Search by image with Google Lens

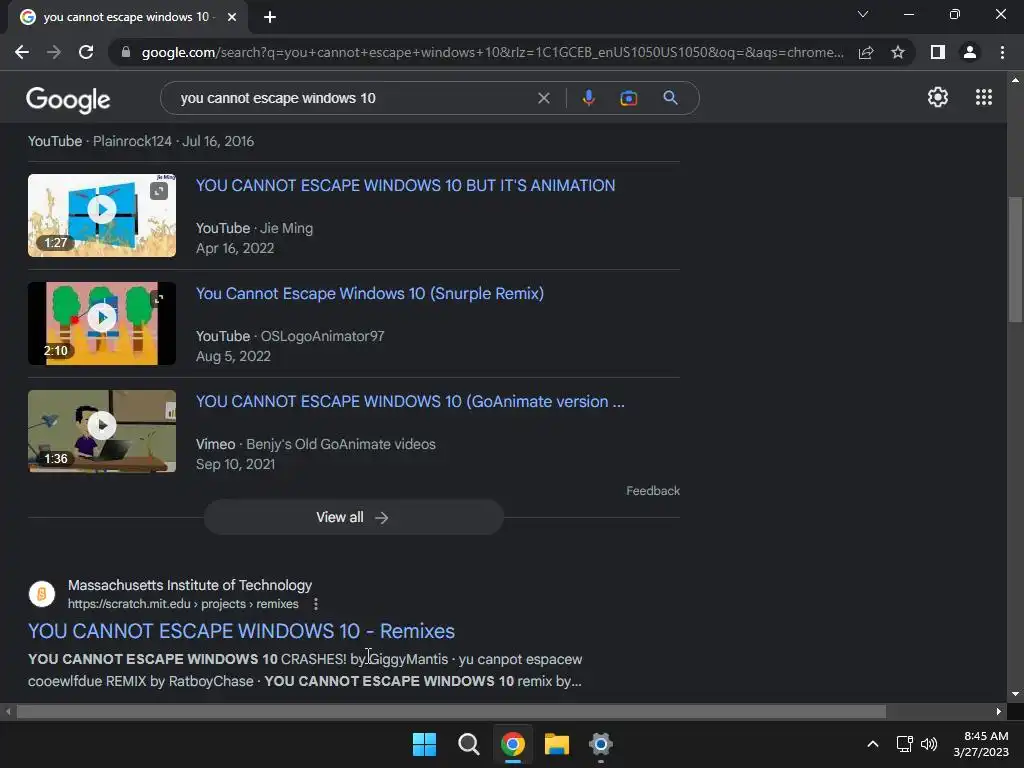pyautogui.click(x=628, y=98)
